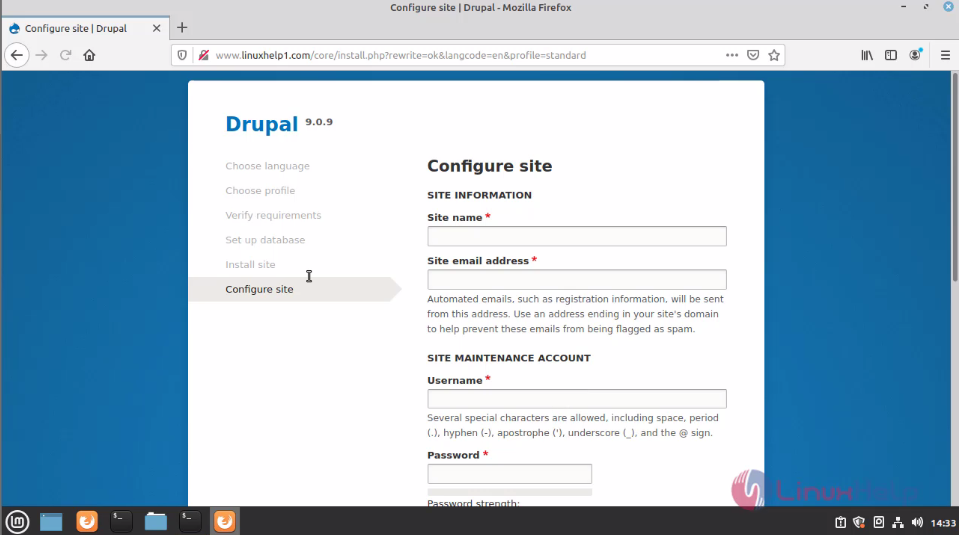
Task: Click the 'SITE MAINTENANCE ACCOUNT' heading
Action: coord(509,358)
